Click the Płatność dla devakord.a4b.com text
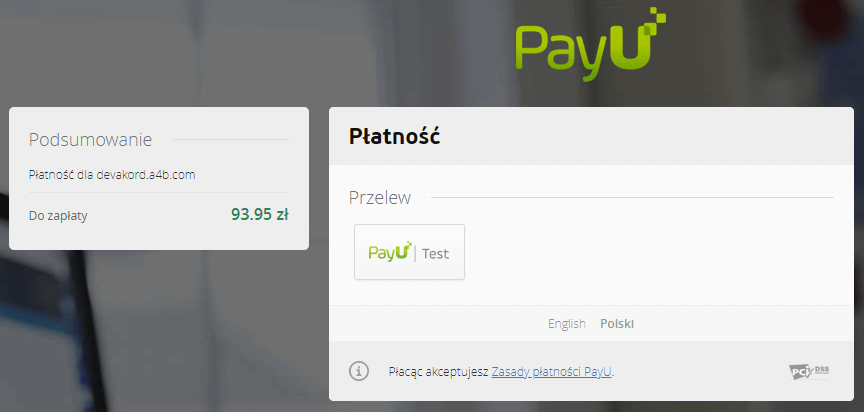This screenshot has width=864, height=412. pyautogui.click(x=112, y=175)
